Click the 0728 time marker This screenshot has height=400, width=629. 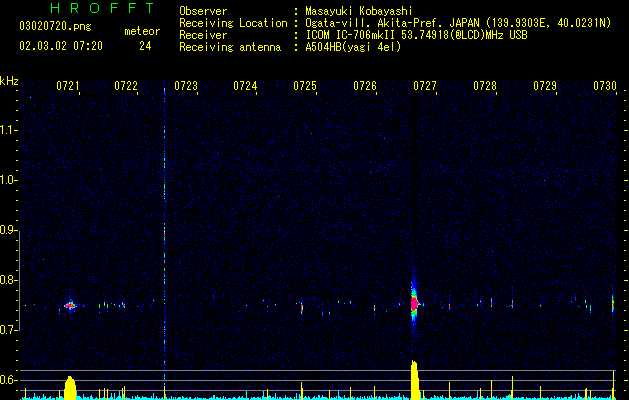coord(485,86)
